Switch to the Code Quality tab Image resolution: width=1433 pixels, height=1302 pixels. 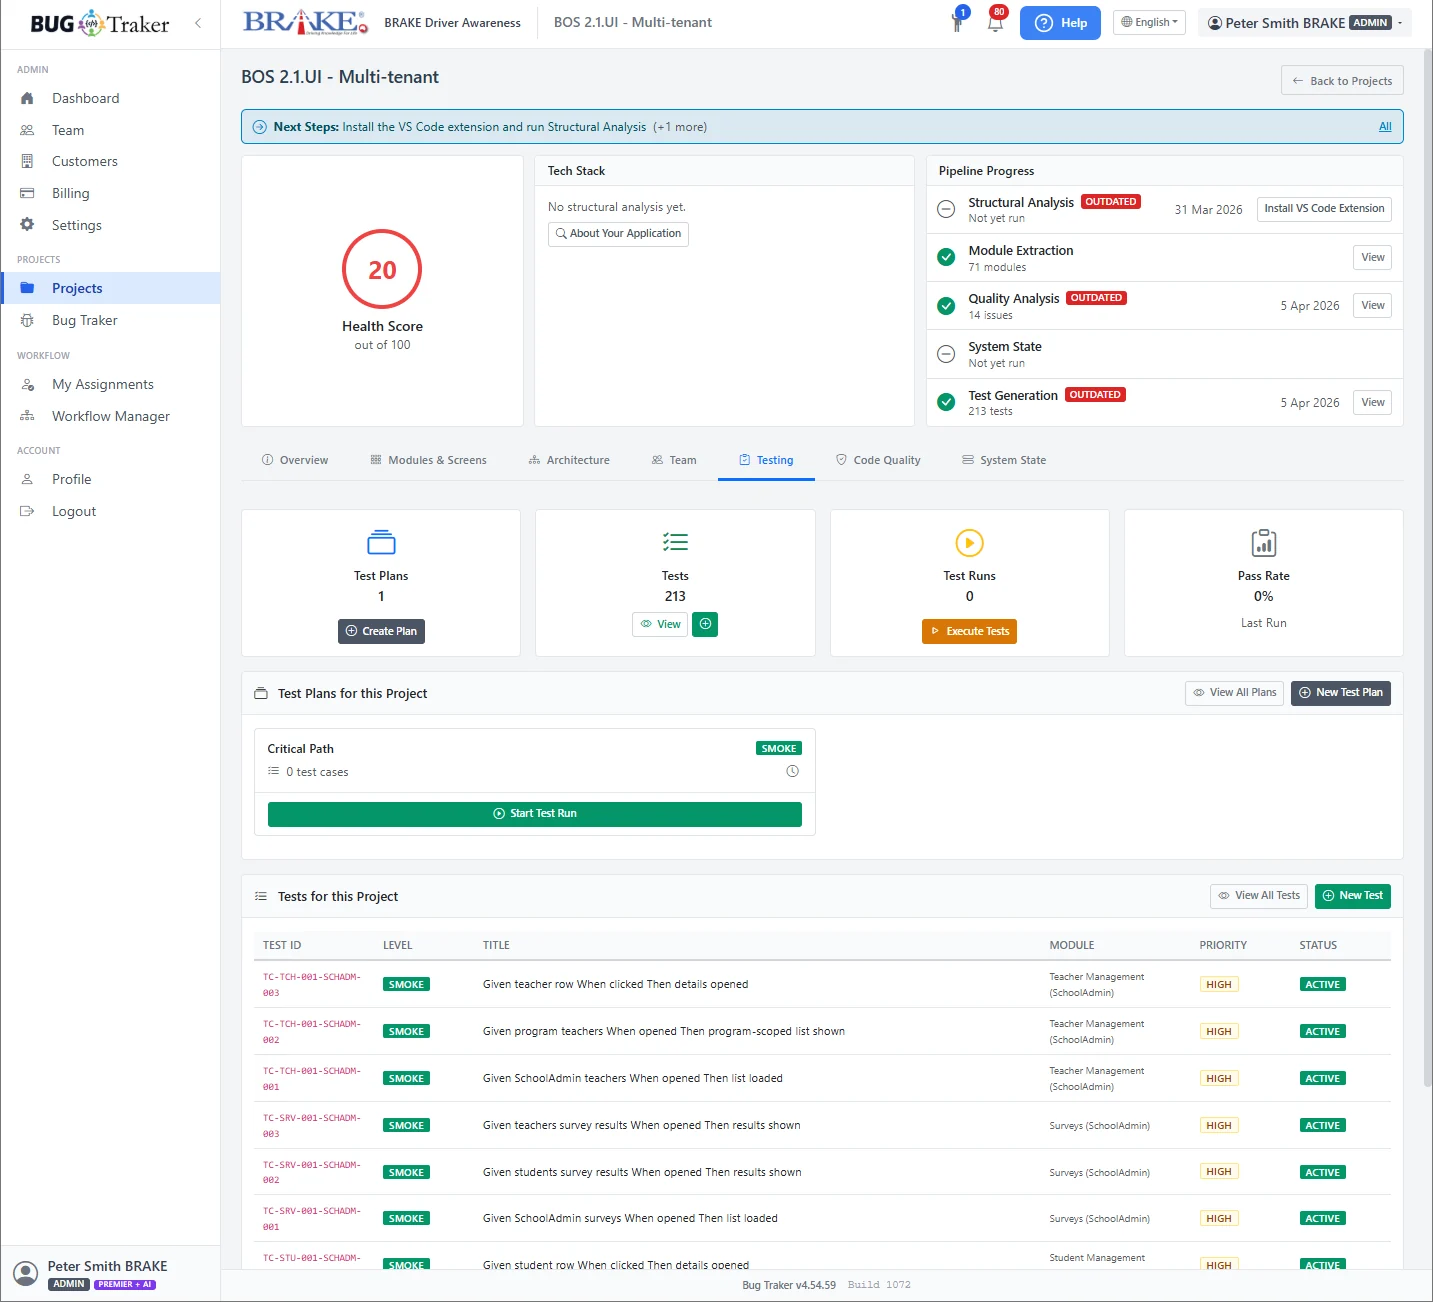878,460
